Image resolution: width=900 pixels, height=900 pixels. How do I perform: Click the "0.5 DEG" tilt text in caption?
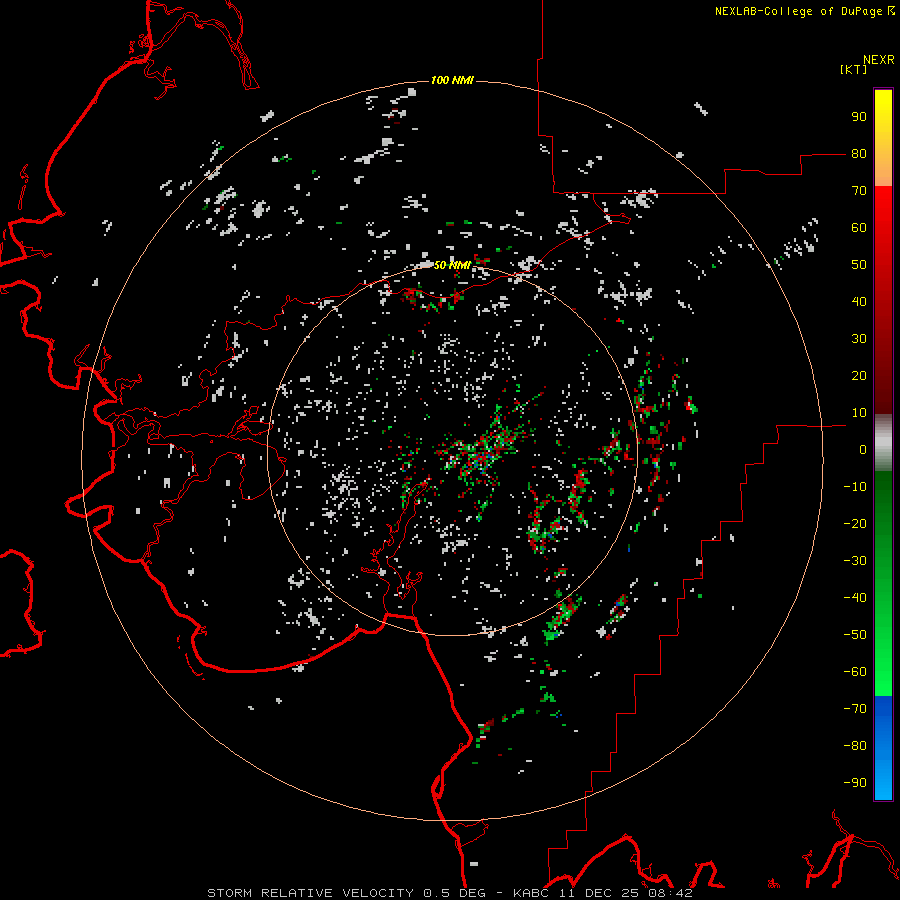[x=455, y=893]
